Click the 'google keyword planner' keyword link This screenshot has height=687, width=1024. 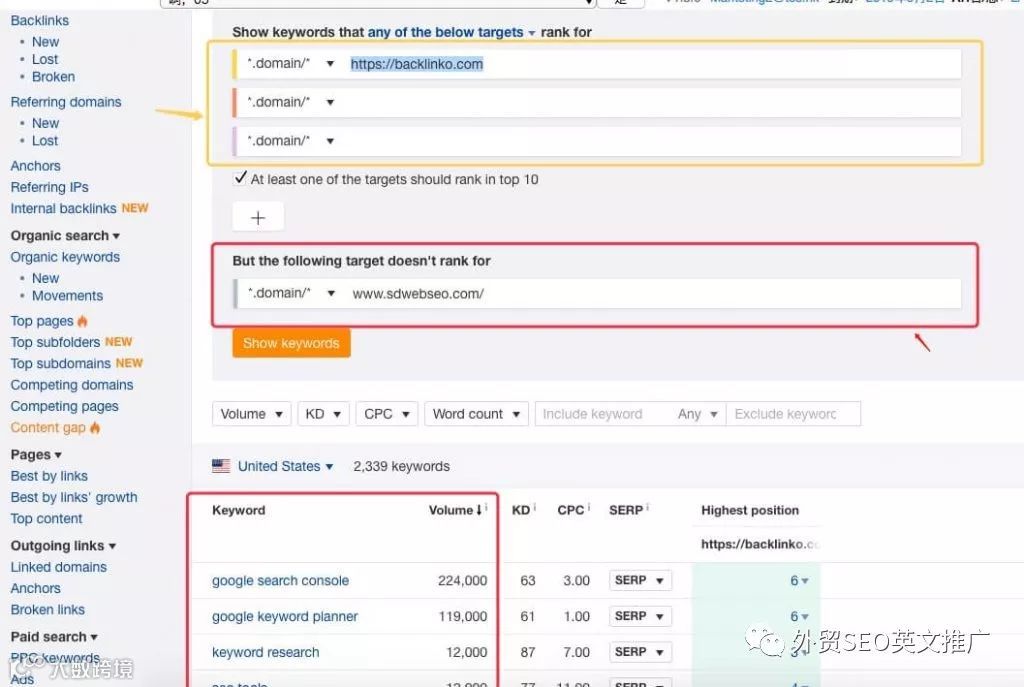point(285,616)
